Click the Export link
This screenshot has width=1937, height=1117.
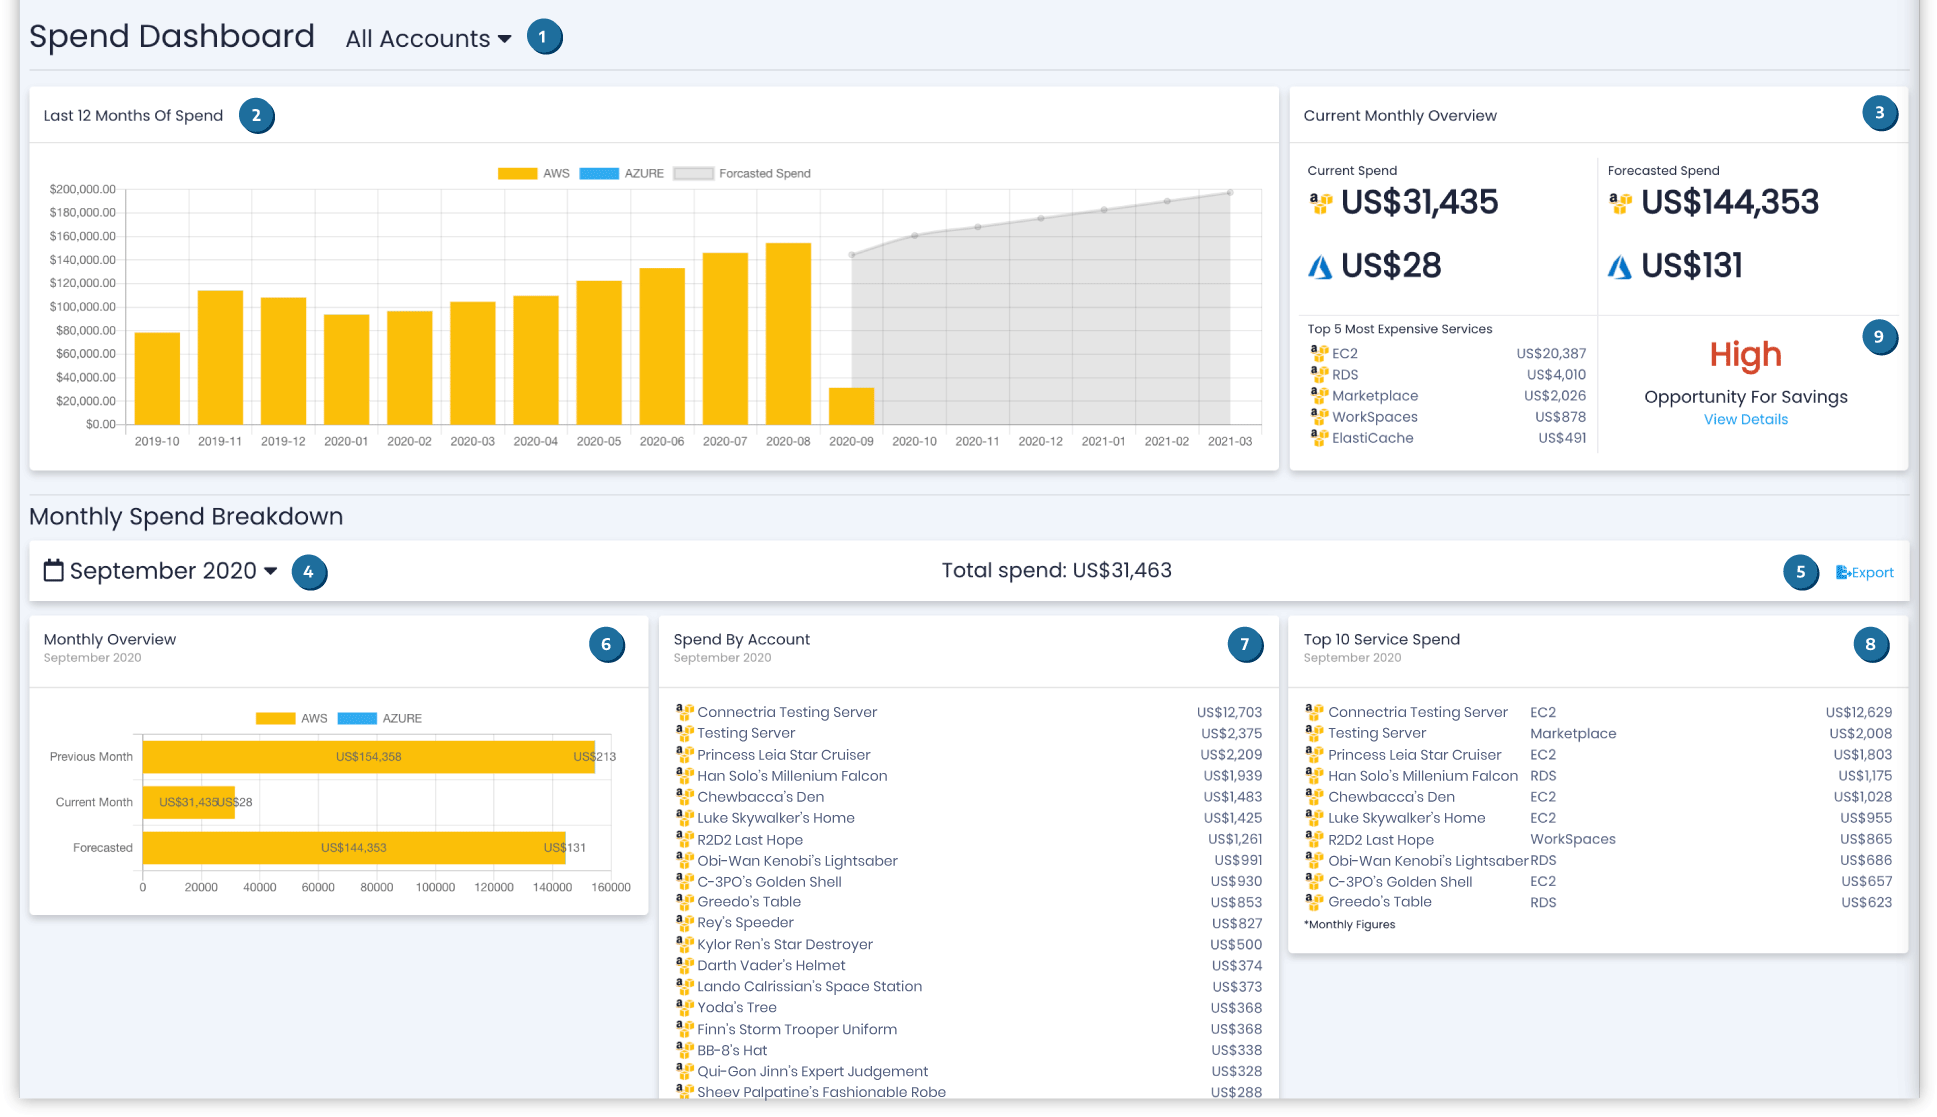coord(1865,573)
